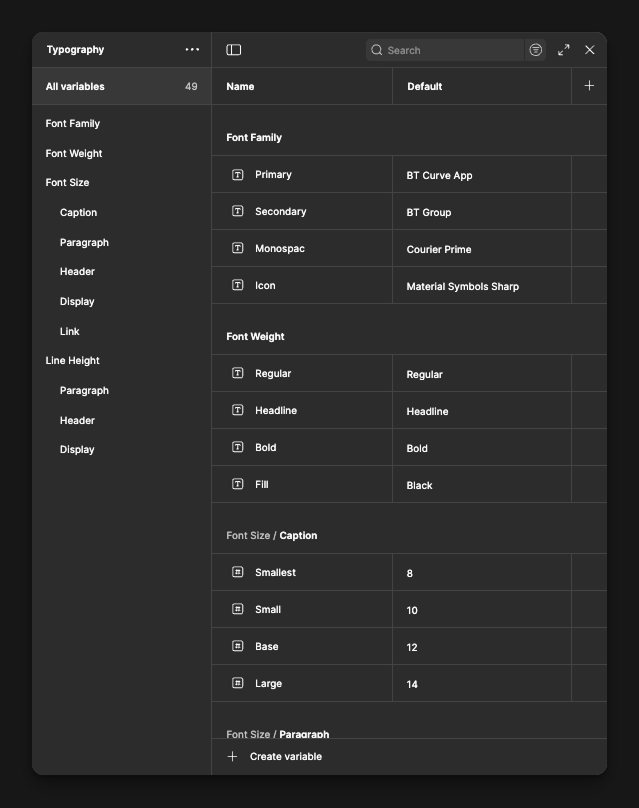Open the Font Size group in sidebar
This screenshot has height=808, width=639.
(x=68, y=183)
